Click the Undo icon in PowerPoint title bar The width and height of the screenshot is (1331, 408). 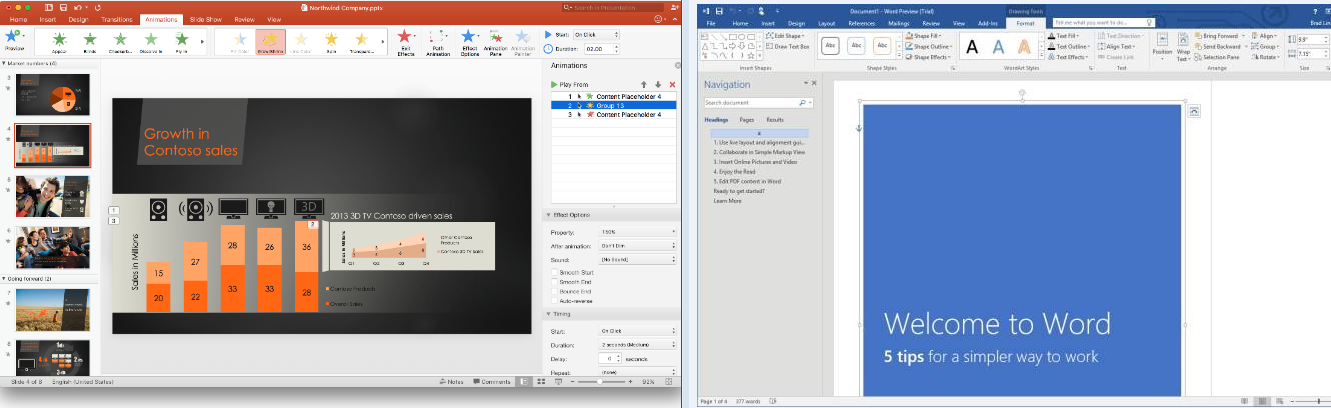(79, 7)
